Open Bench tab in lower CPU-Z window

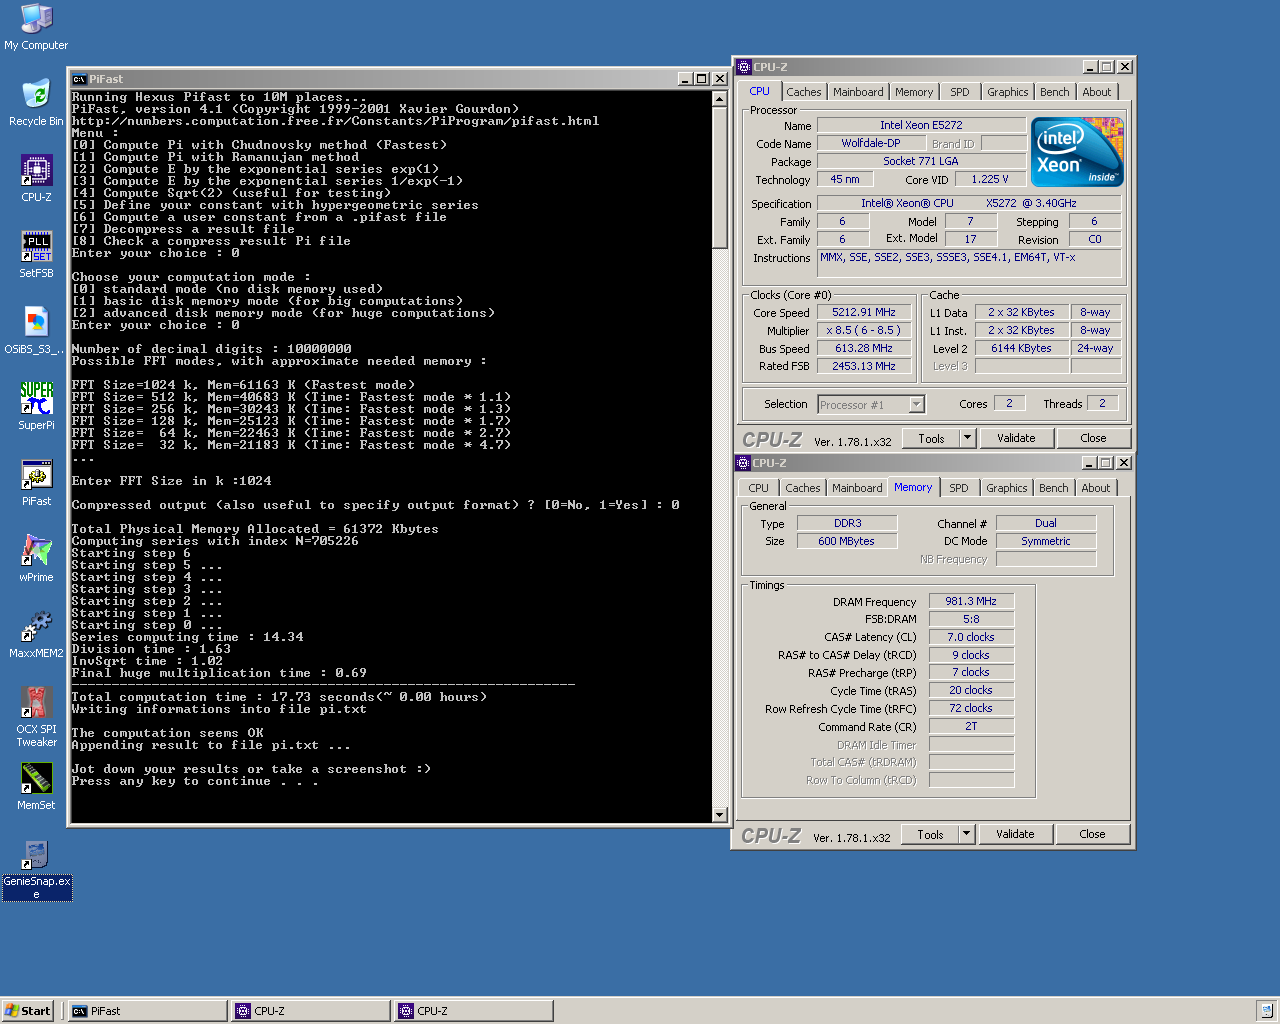(1053, 488)
